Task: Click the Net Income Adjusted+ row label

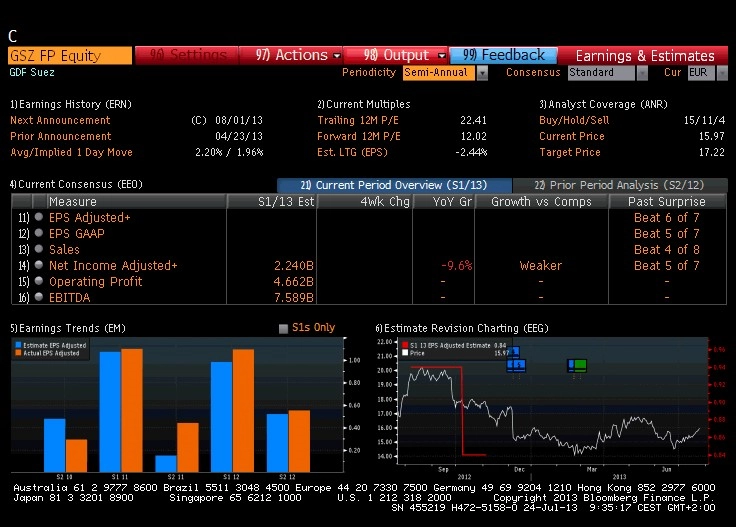Action: click(113, 266)
